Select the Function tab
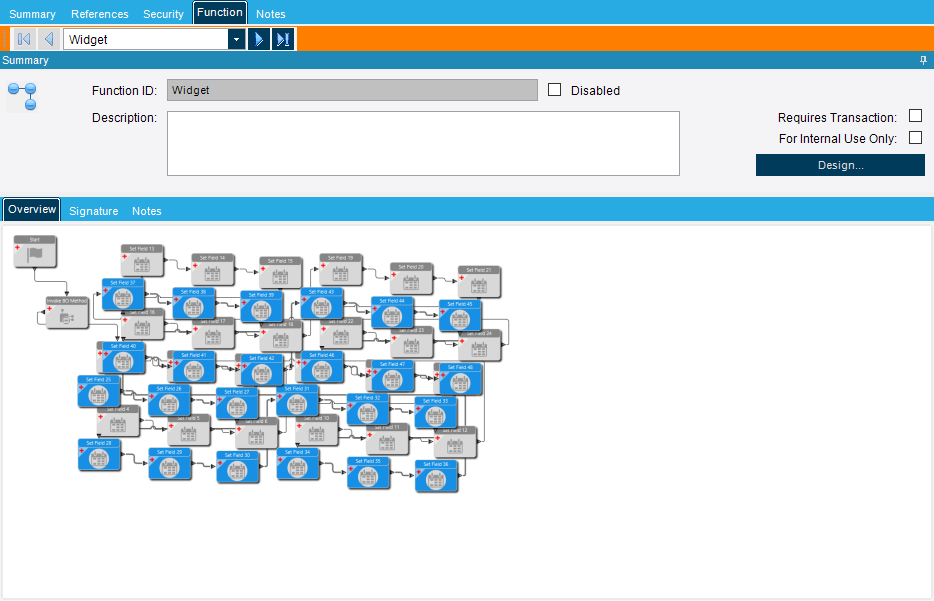 pyautogui.click(x=220, y=13)
